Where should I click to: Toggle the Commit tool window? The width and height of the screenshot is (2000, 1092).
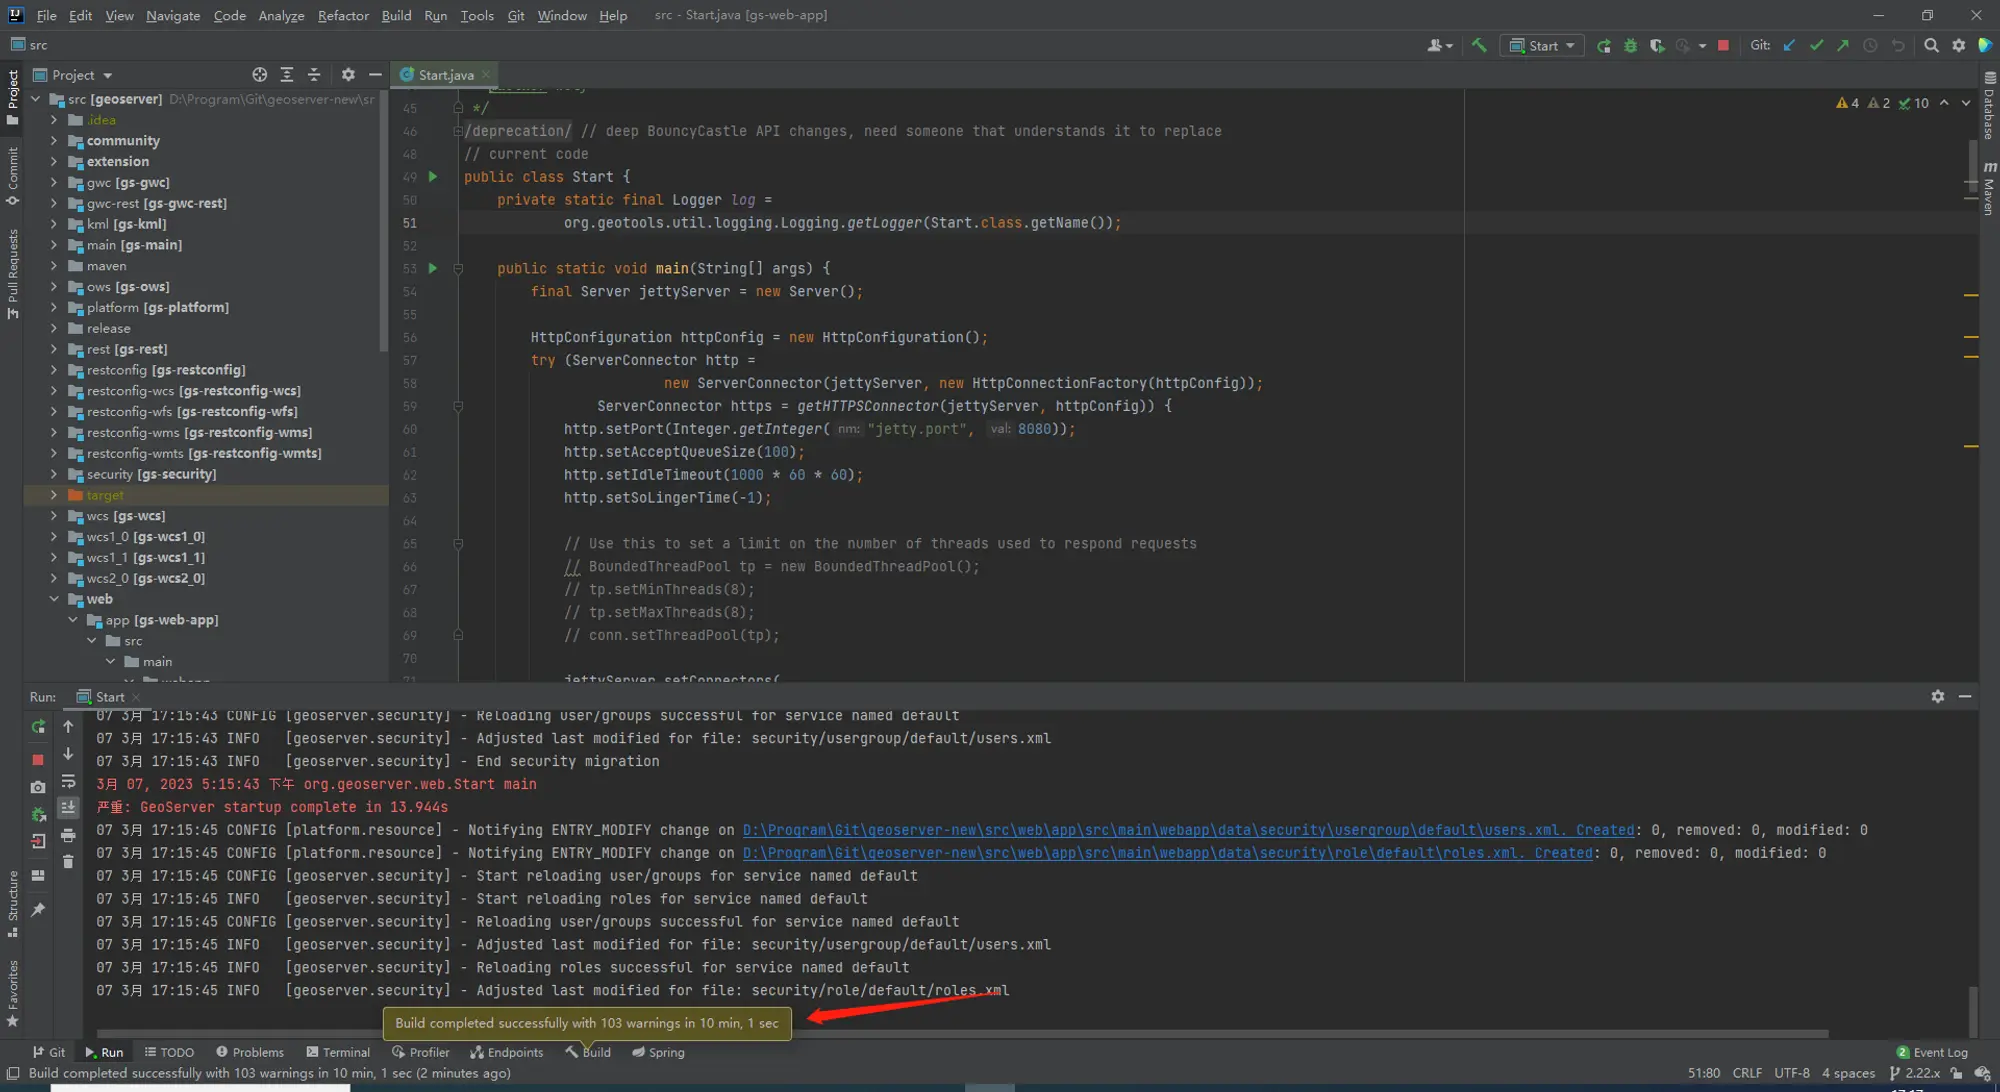[12, 176]
